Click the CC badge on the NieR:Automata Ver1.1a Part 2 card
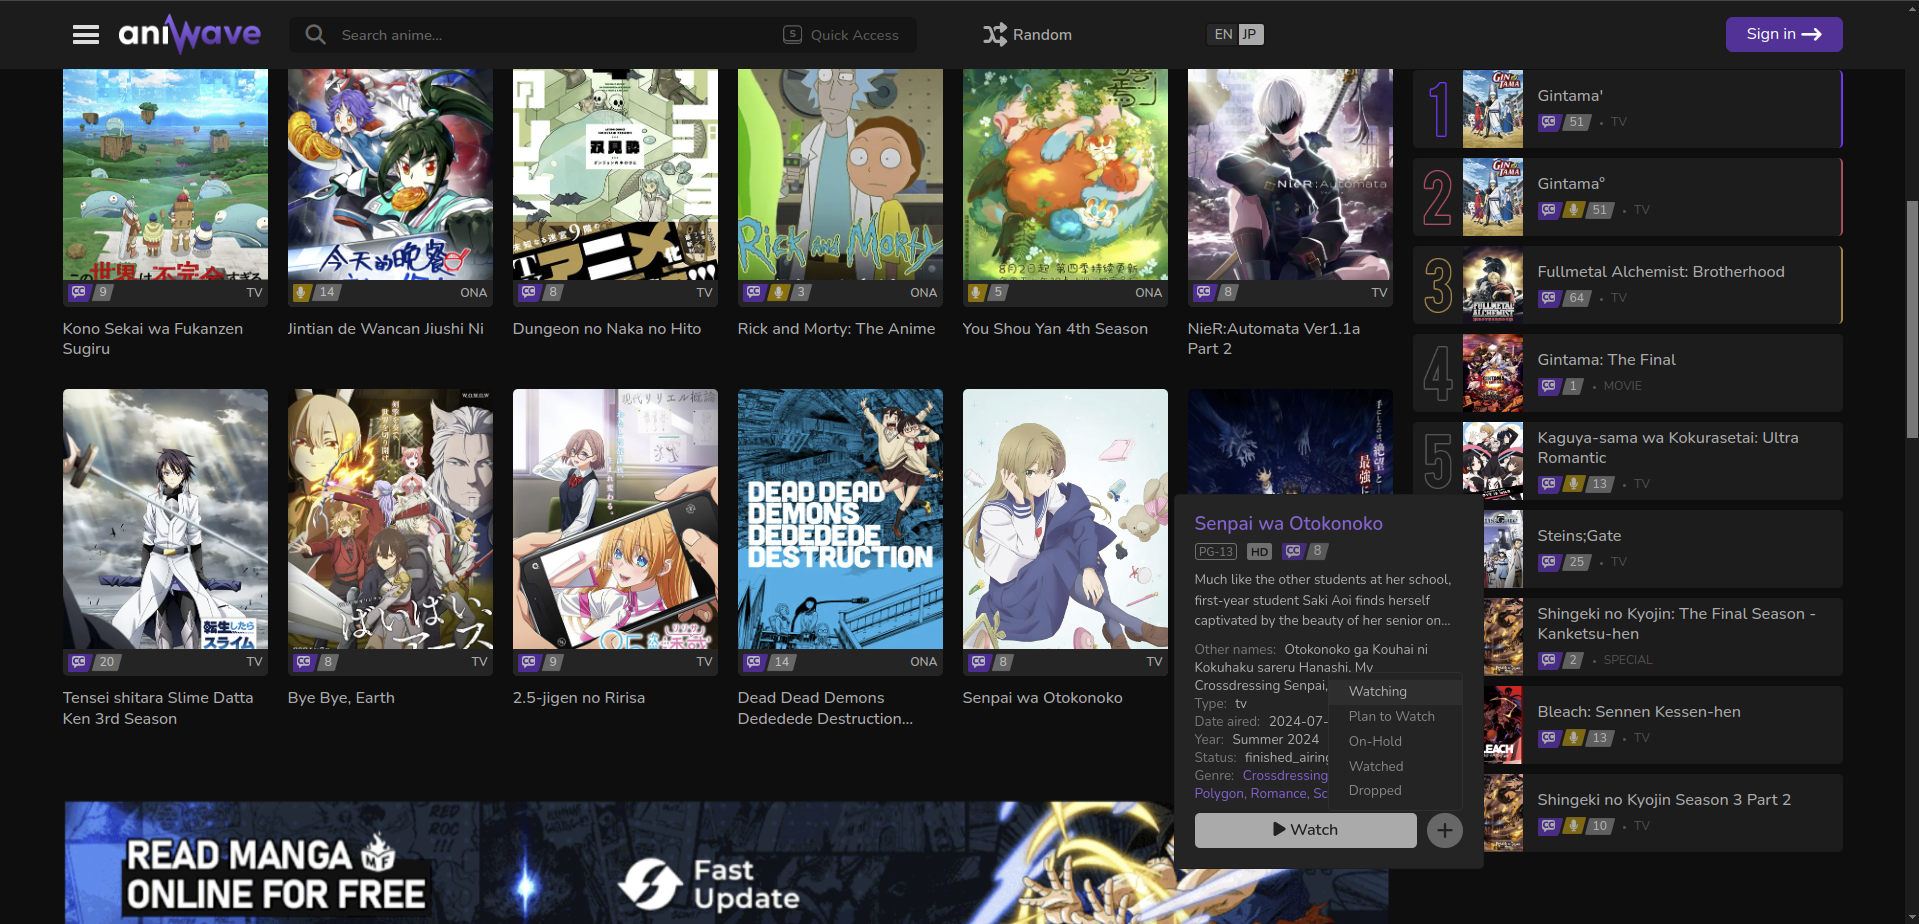Viewport: 1919px width, 924px height. tap(1204, 292)
